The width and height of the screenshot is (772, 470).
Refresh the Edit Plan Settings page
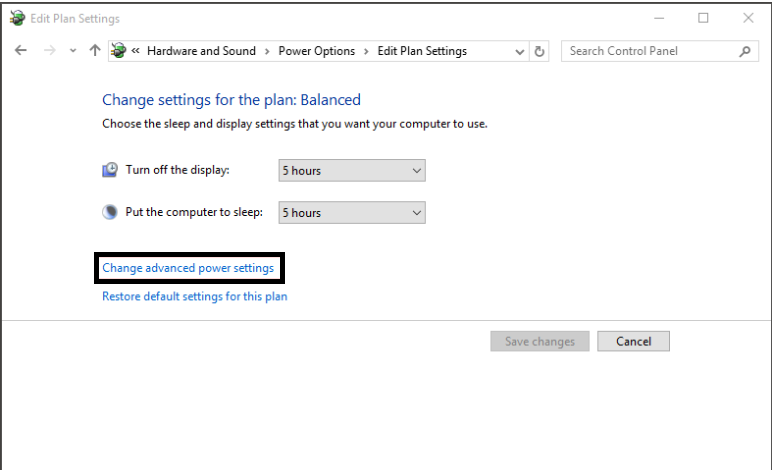pos(540,51)
